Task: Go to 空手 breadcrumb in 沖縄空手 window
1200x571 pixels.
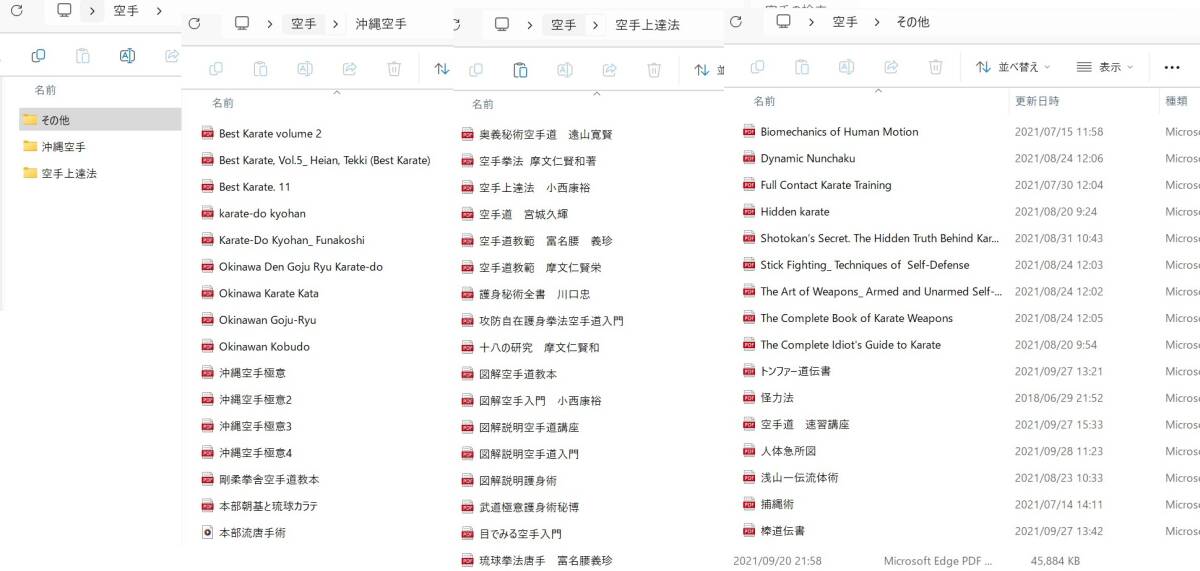Action: pyautogui.click(x=304, y=23)
